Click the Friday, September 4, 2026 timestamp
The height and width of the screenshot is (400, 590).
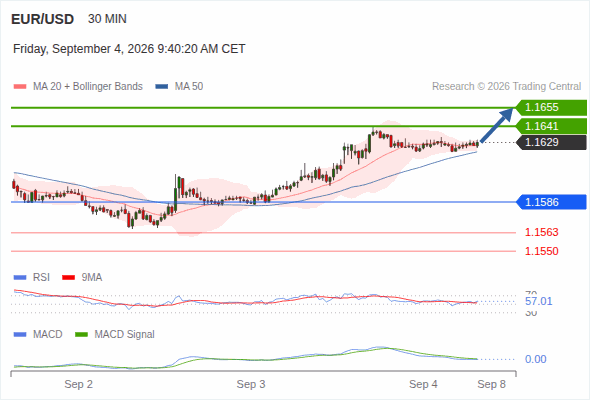point(129,49)
